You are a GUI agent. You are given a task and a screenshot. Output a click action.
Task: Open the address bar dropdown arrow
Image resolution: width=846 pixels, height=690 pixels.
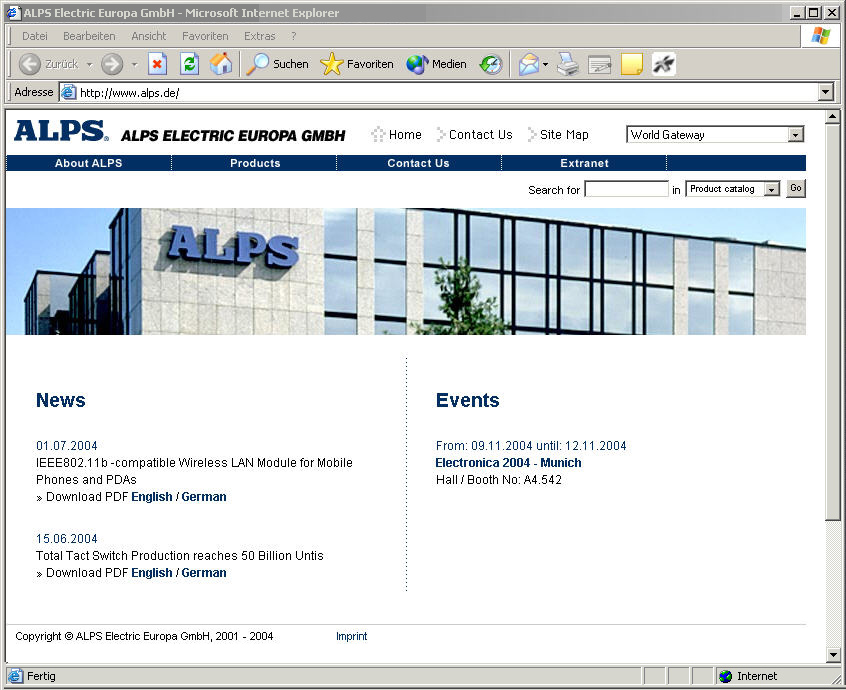pos(825,92)
